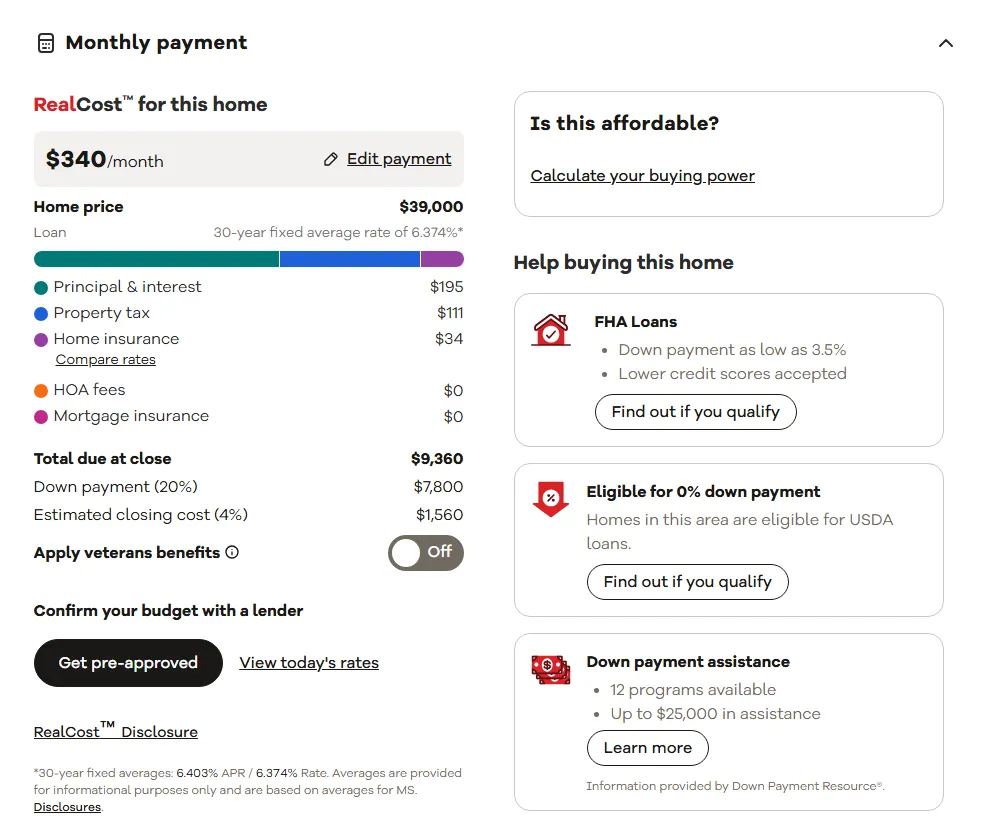
Task: Click the green Principal & interest bar segment
Action: 156,259
